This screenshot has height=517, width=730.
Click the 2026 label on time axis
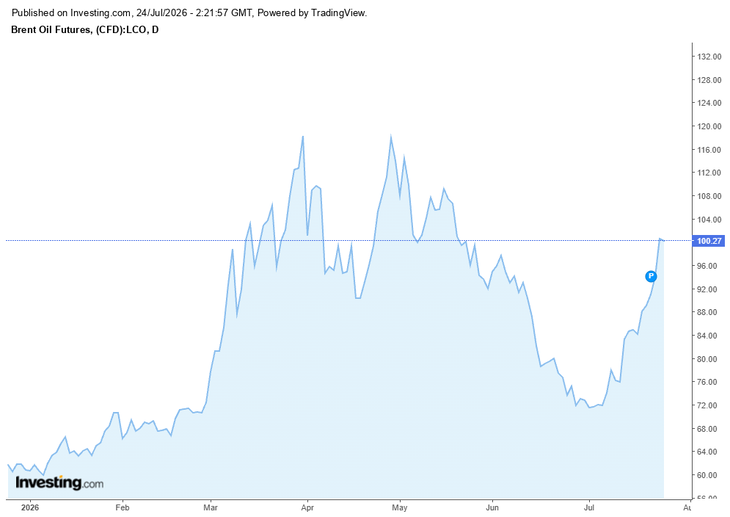30,507
